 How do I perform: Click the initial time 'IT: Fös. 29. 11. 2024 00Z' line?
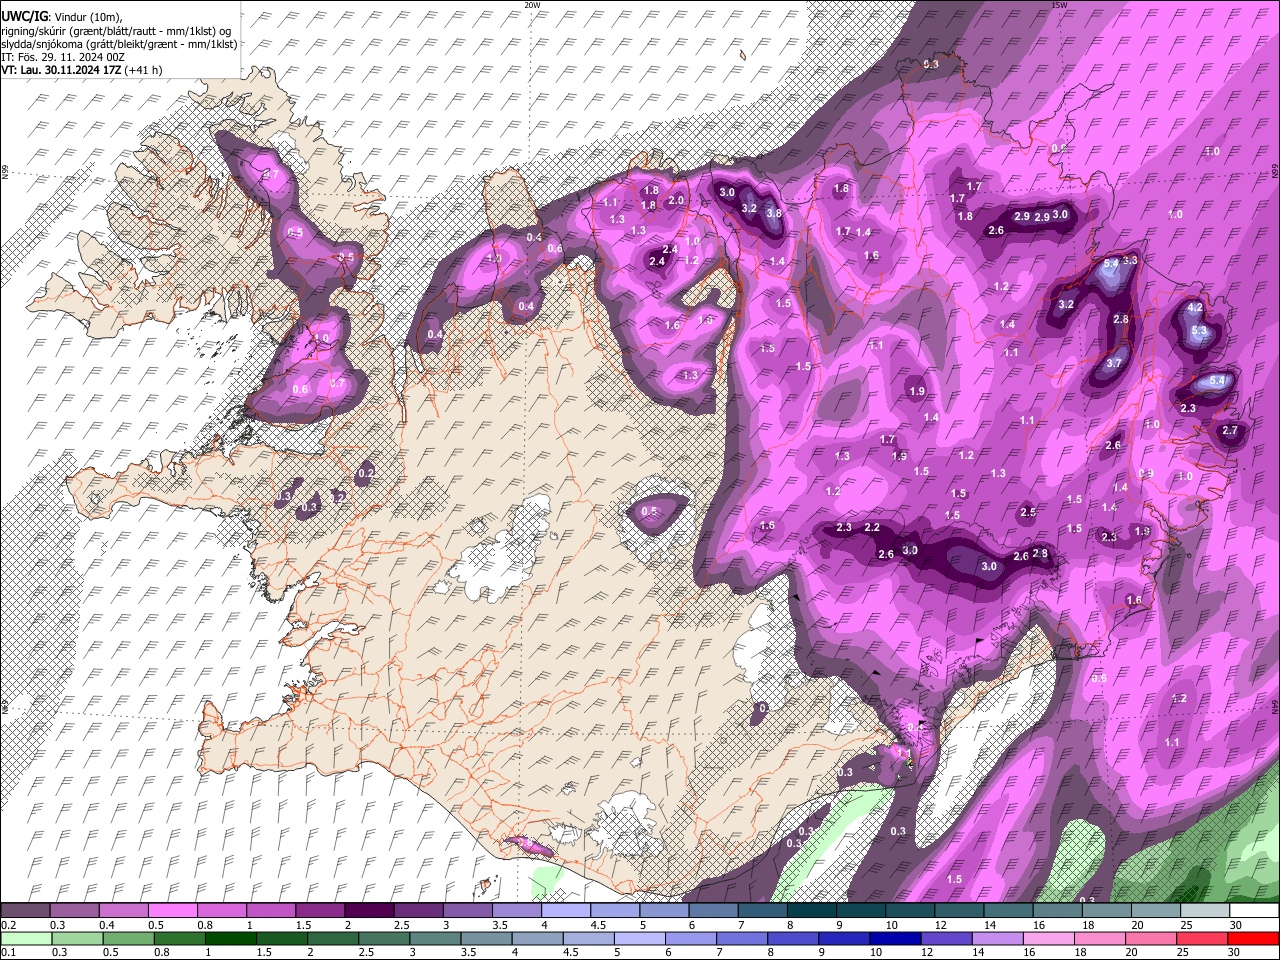[63, 57]
